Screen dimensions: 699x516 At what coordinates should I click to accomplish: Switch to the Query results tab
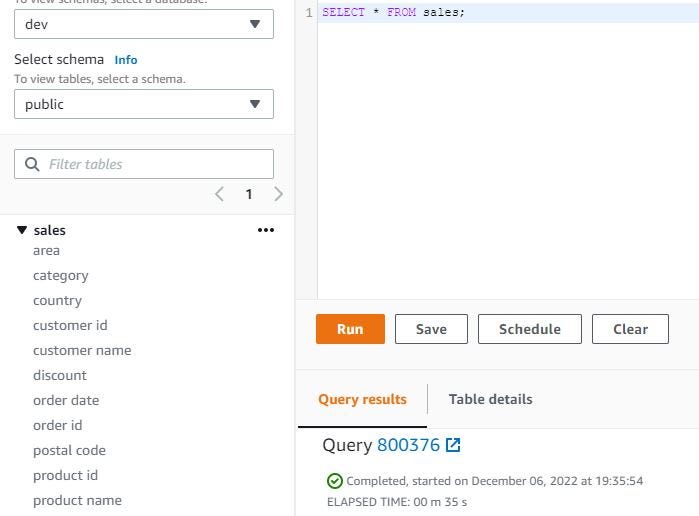pos(362,399)
